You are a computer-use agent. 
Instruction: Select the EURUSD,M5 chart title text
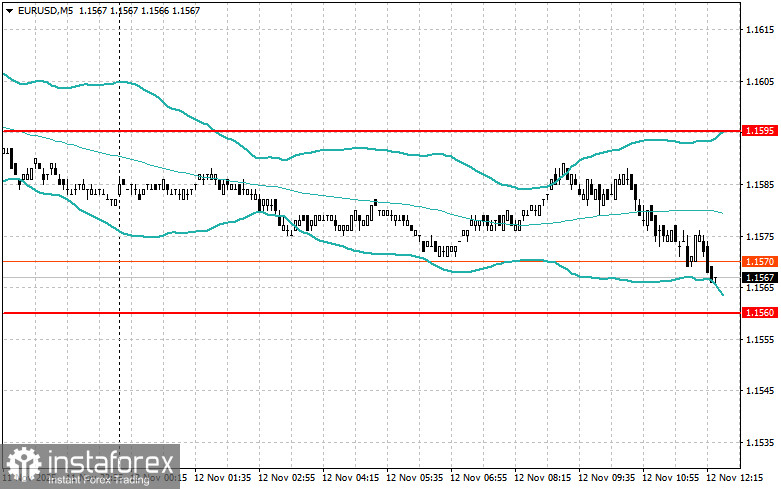pyautogui.click(x=45, y=10)
